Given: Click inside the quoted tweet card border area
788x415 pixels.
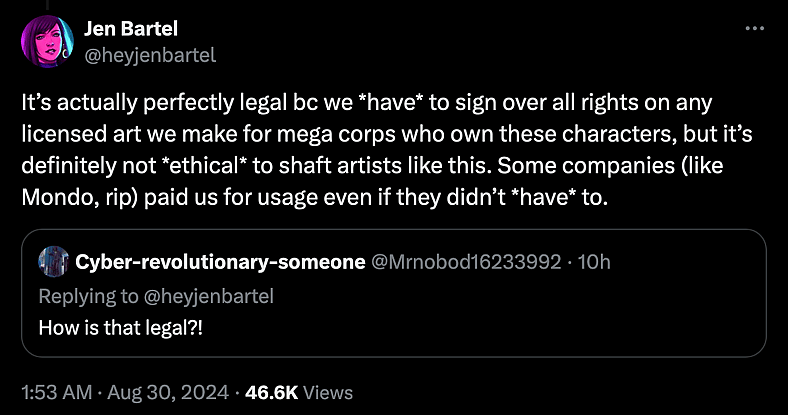Looking at the screenshot, I should tap(393, 293).
